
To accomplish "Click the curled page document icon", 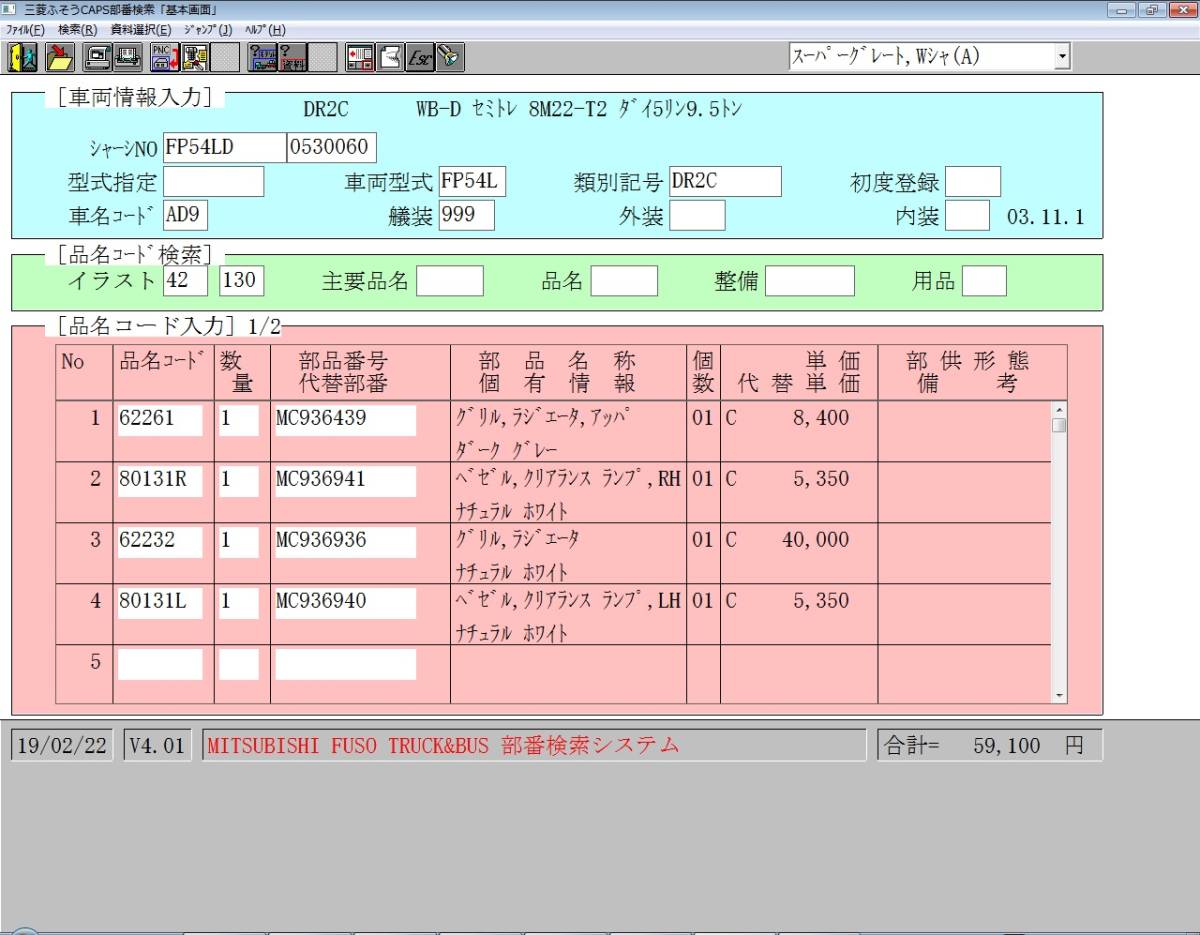I will pos(391,57).
